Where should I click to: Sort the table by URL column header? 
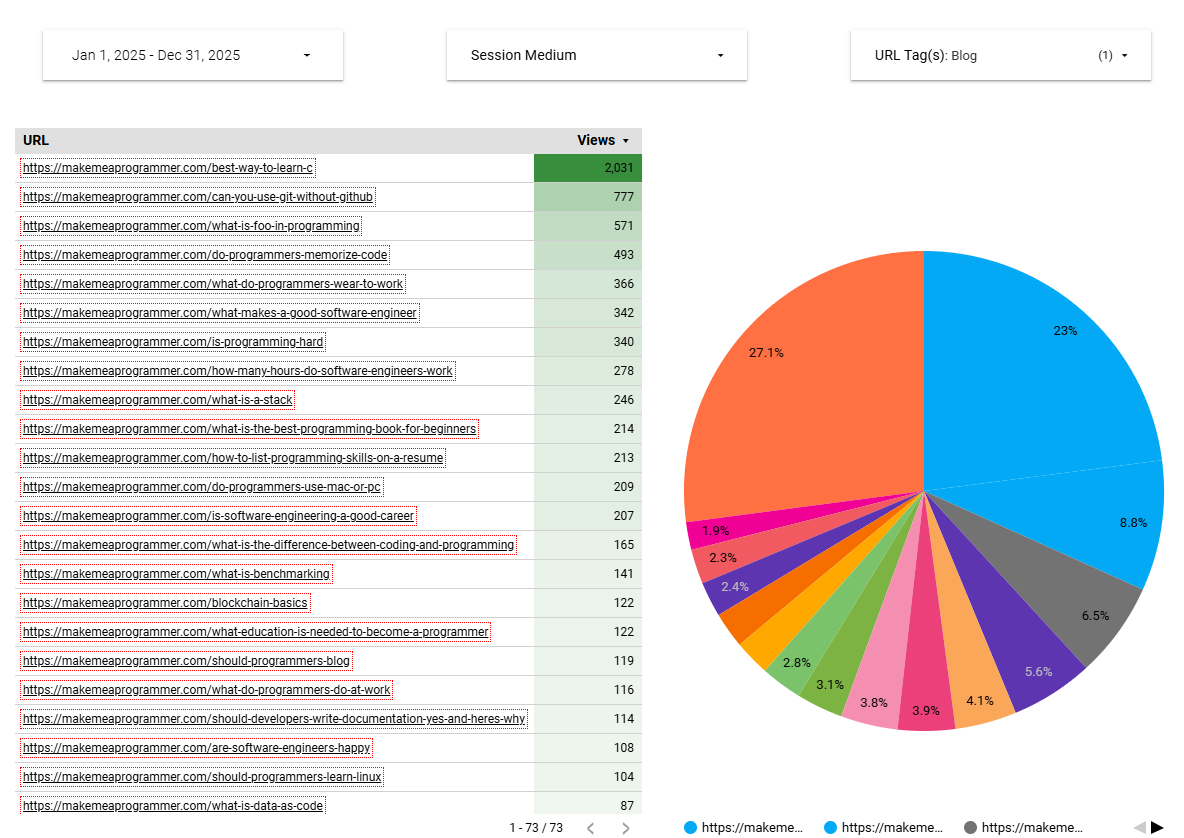(36, 141)
